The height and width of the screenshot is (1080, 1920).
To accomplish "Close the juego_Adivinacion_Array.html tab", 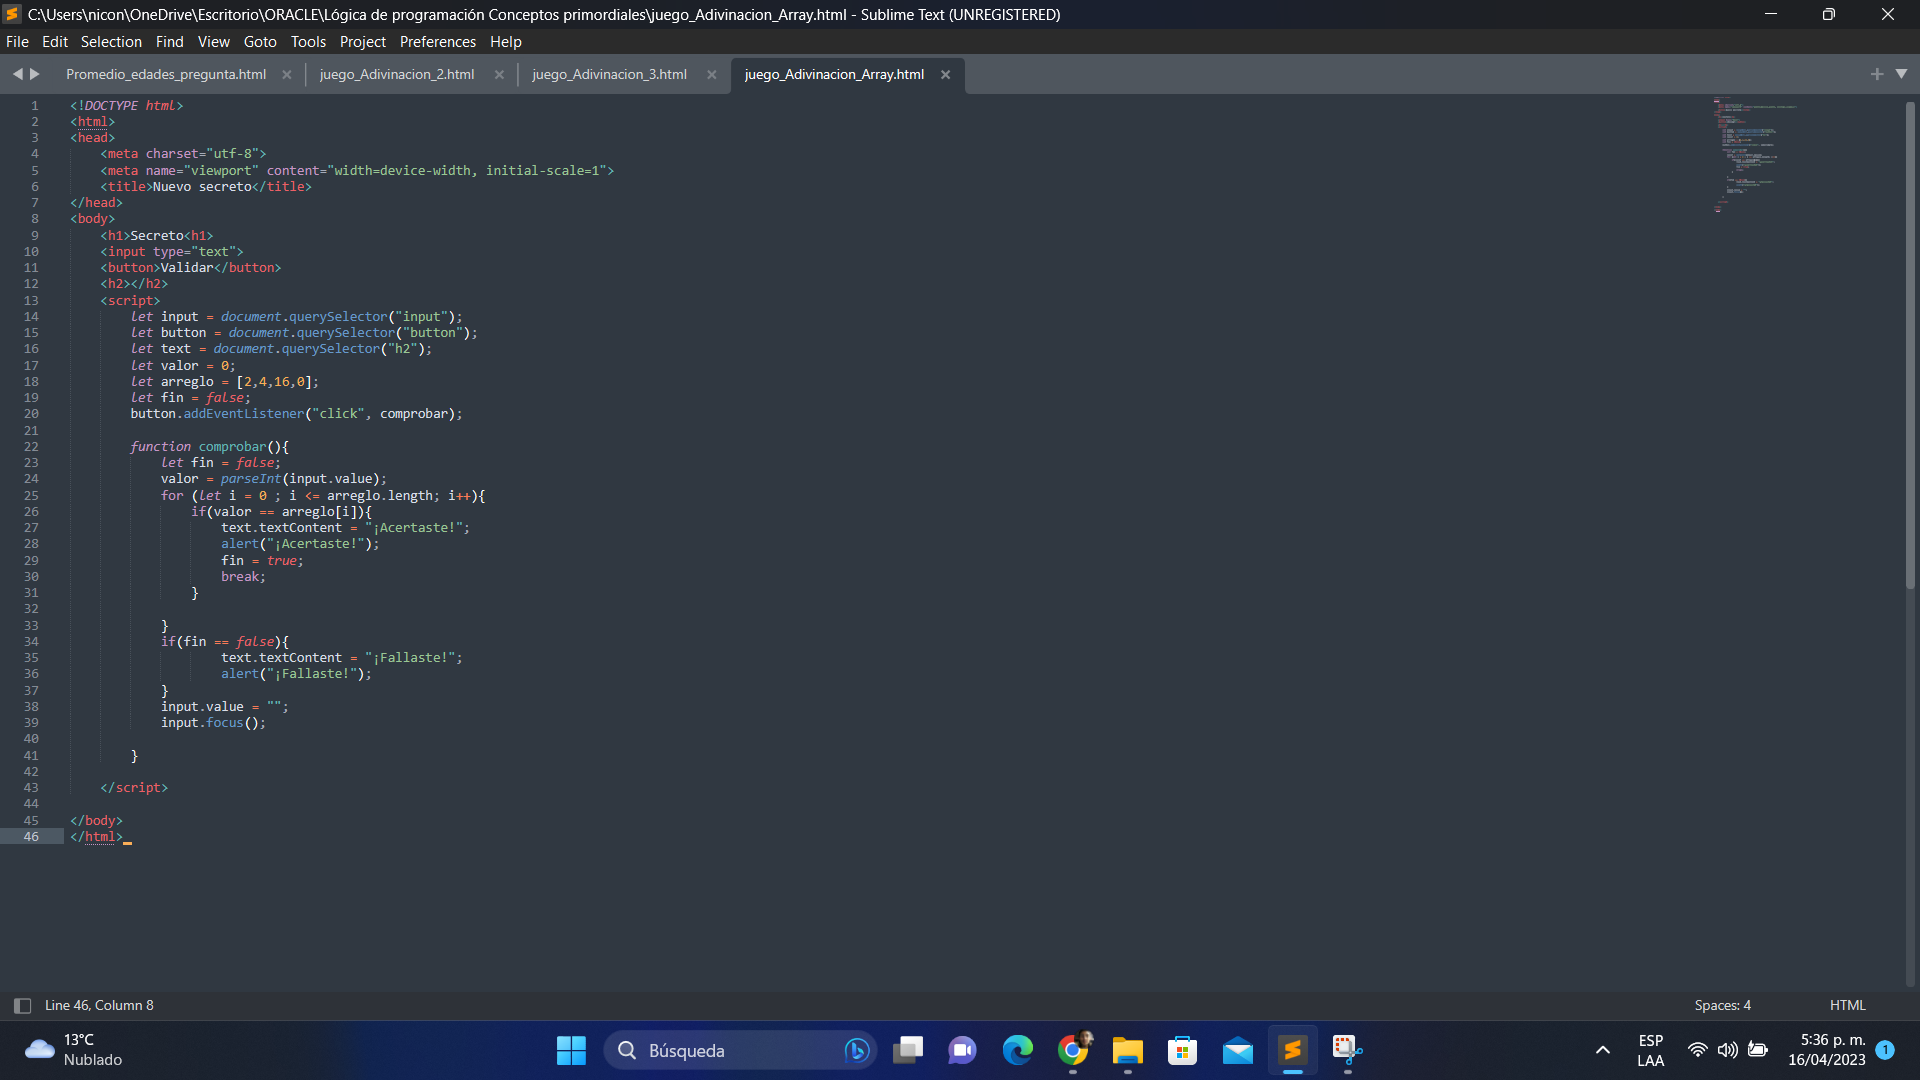I will click(x=945, y=75).
